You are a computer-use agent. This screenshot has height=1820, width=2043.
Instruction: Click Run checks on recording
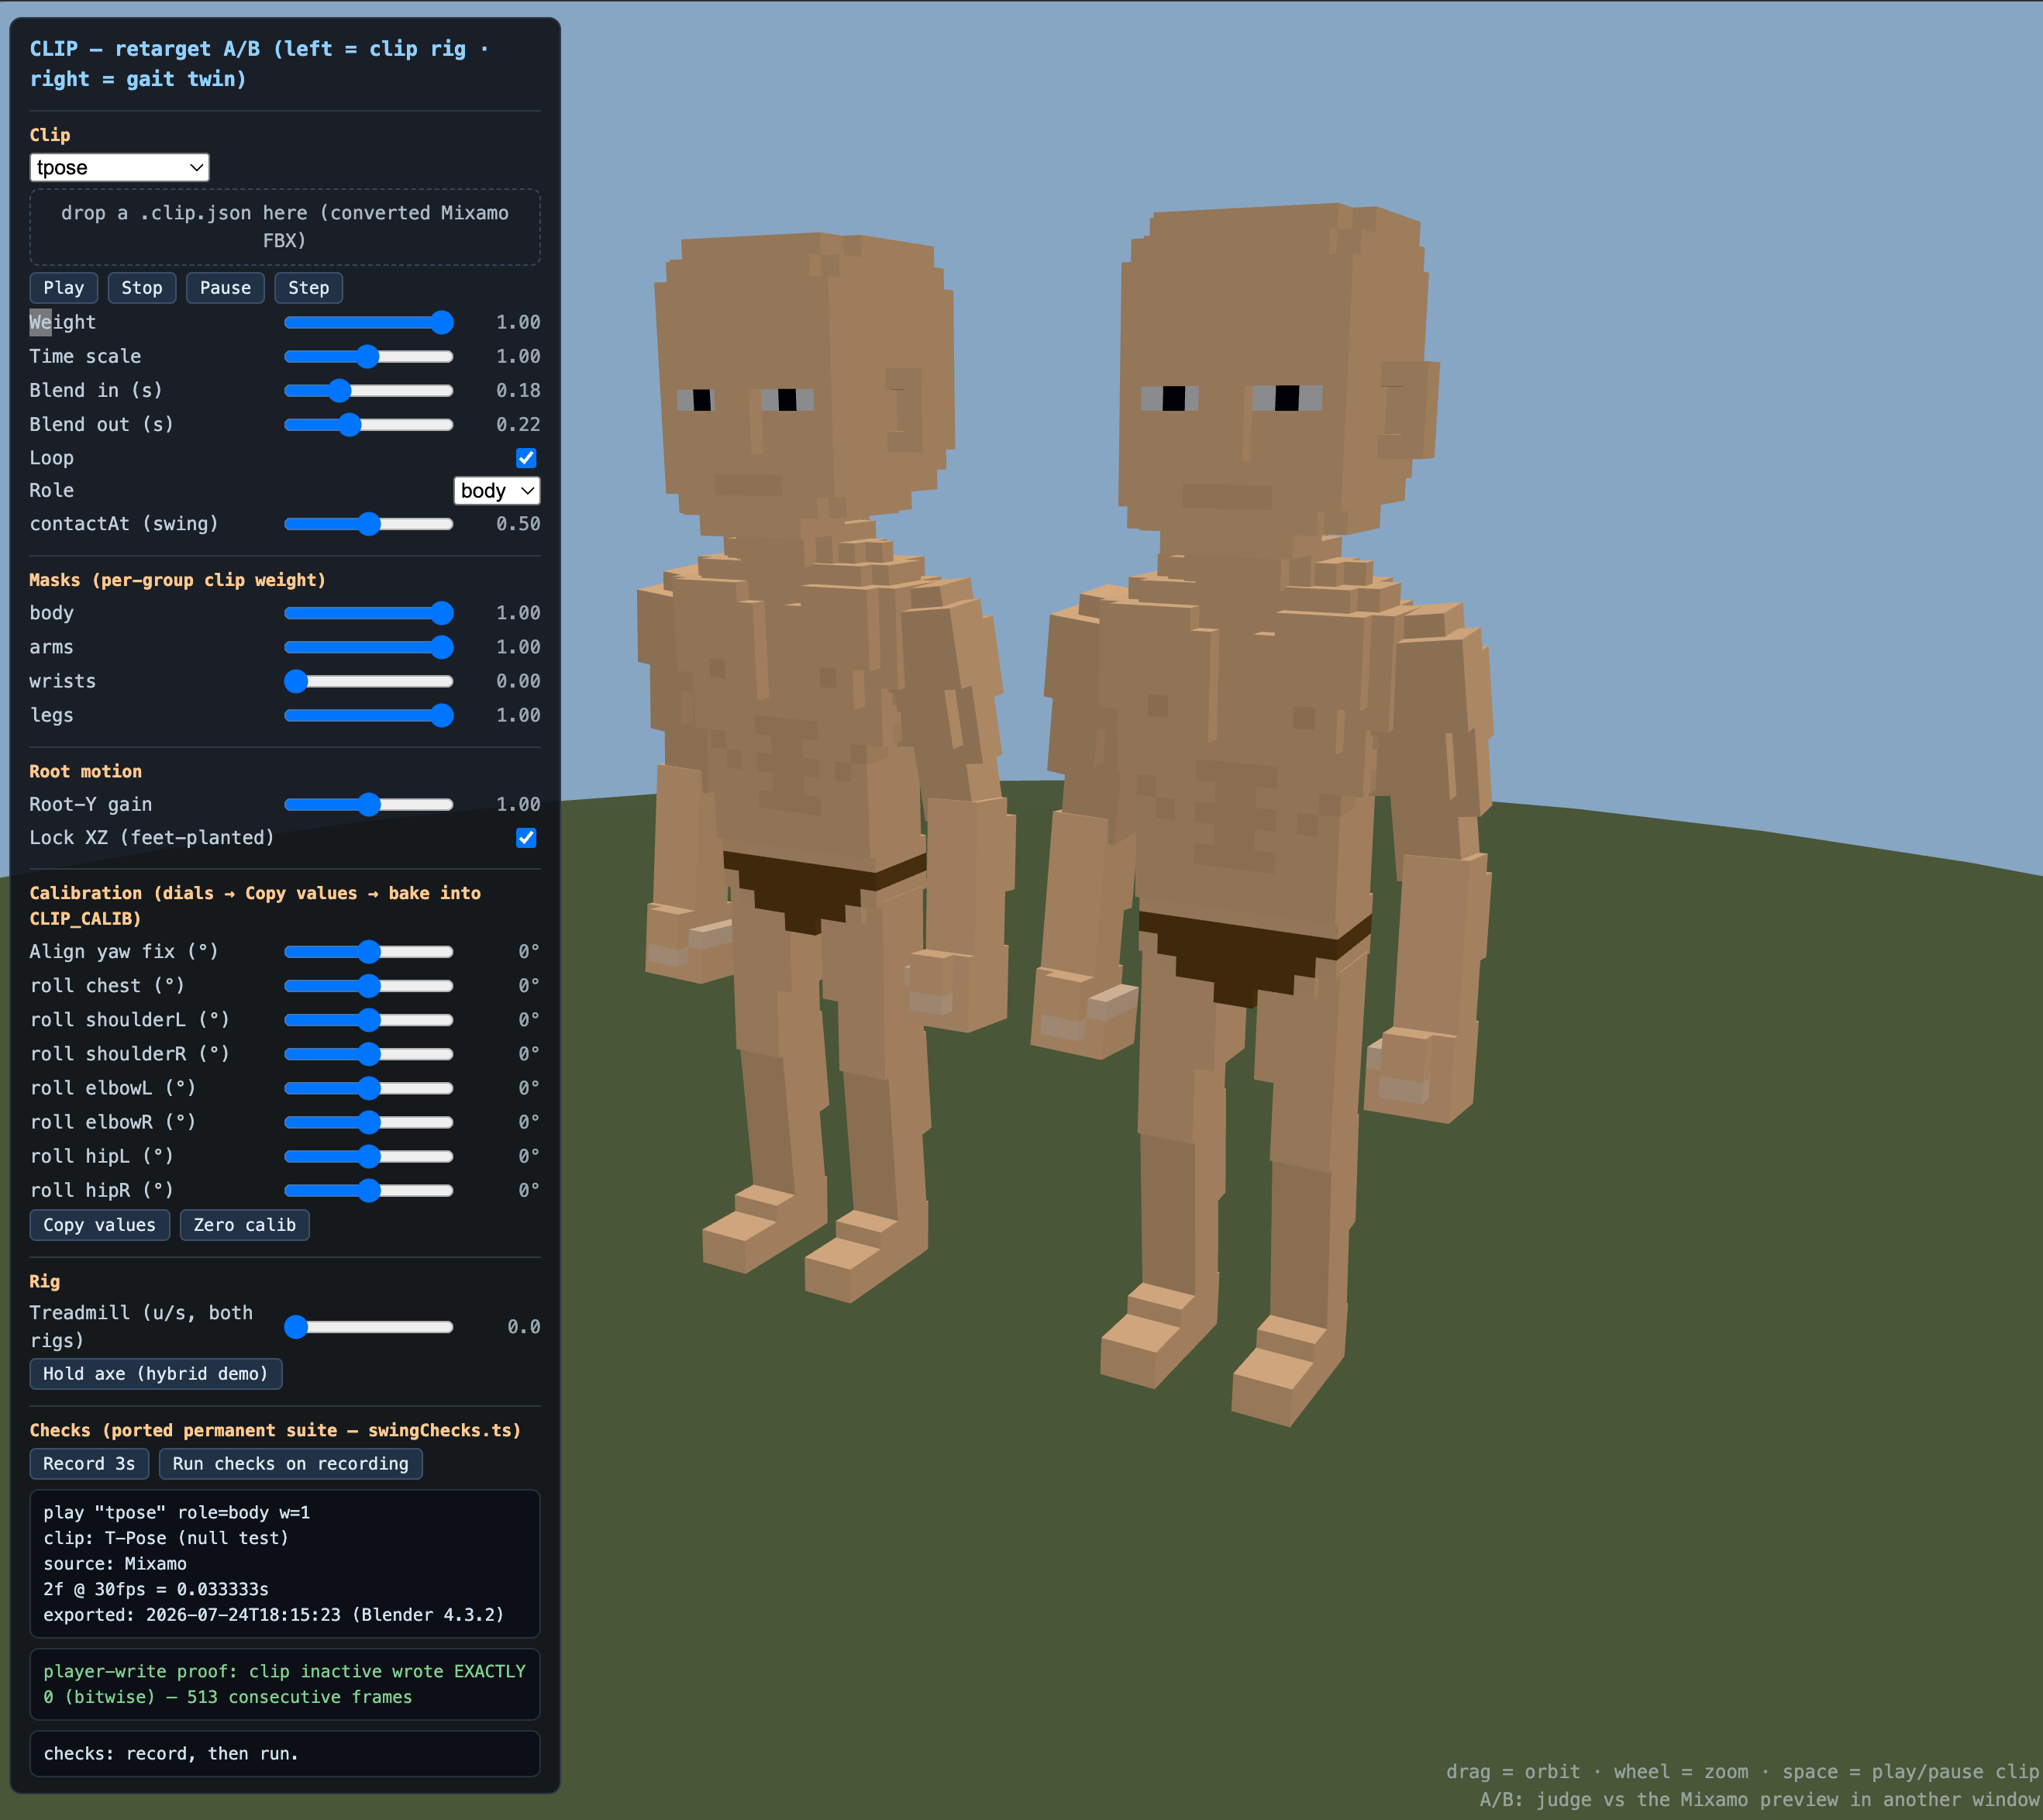point(291,1464)
